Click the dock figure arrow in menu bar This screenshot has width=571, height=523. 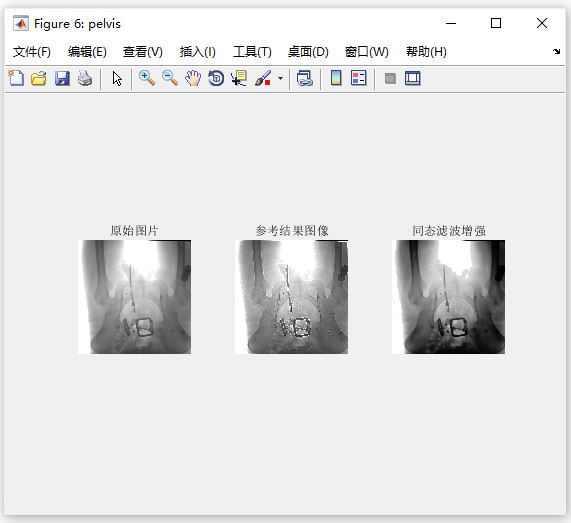pos(556,52)
